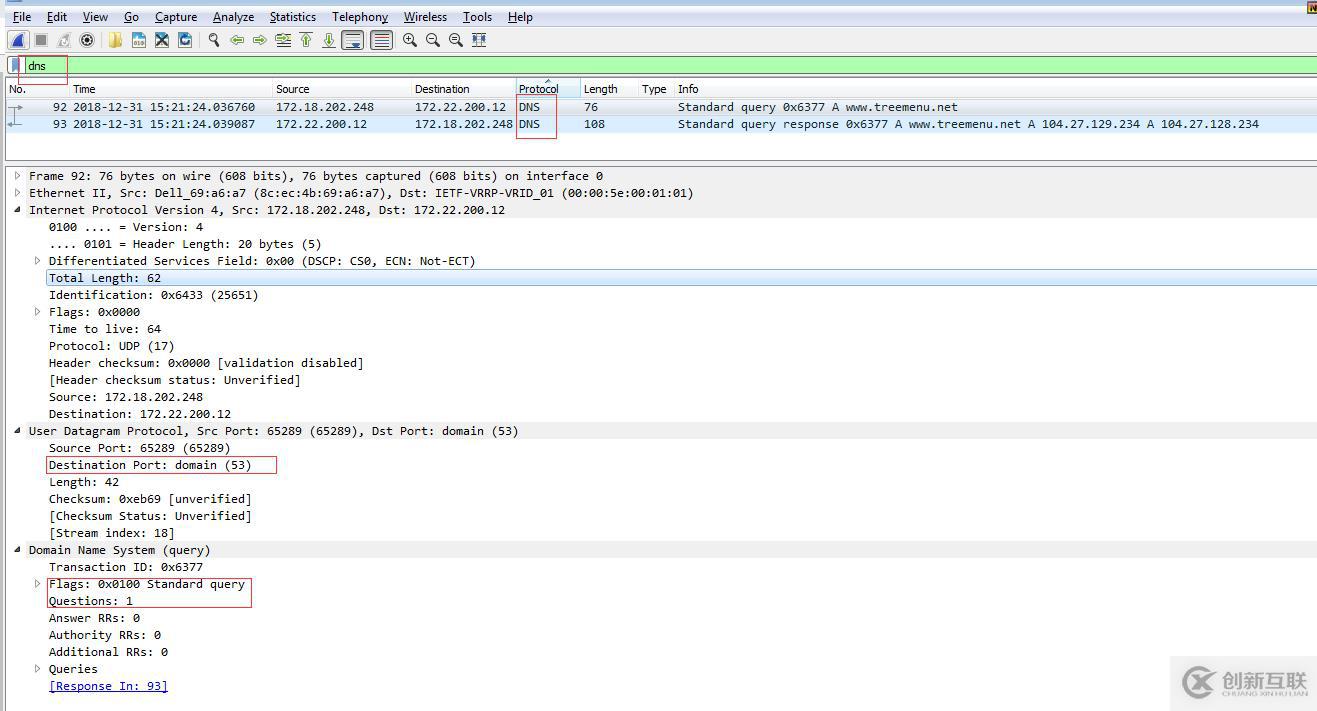Select Questions: 1 field

pyautogui.click(x=91, y=601)
